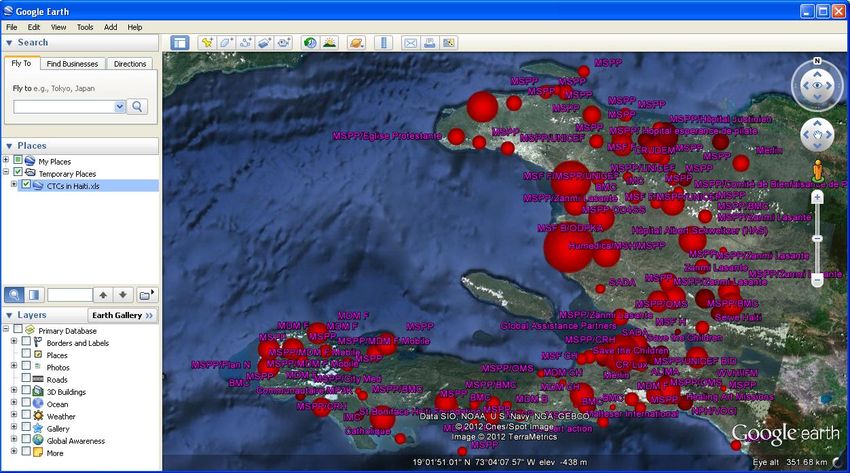
Task: Toggle the sidebar panel button
Action: pyautogui.click(x=179, y=43)
